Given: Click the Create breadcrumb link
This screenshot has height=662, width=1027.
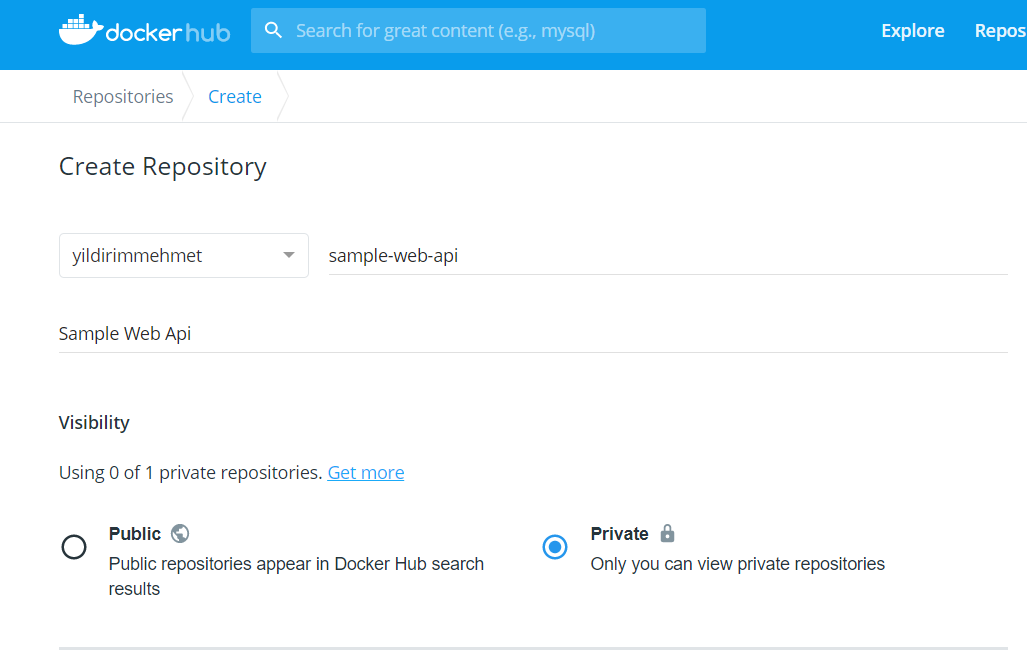Looking at the screenshot, I should point(235,96).
